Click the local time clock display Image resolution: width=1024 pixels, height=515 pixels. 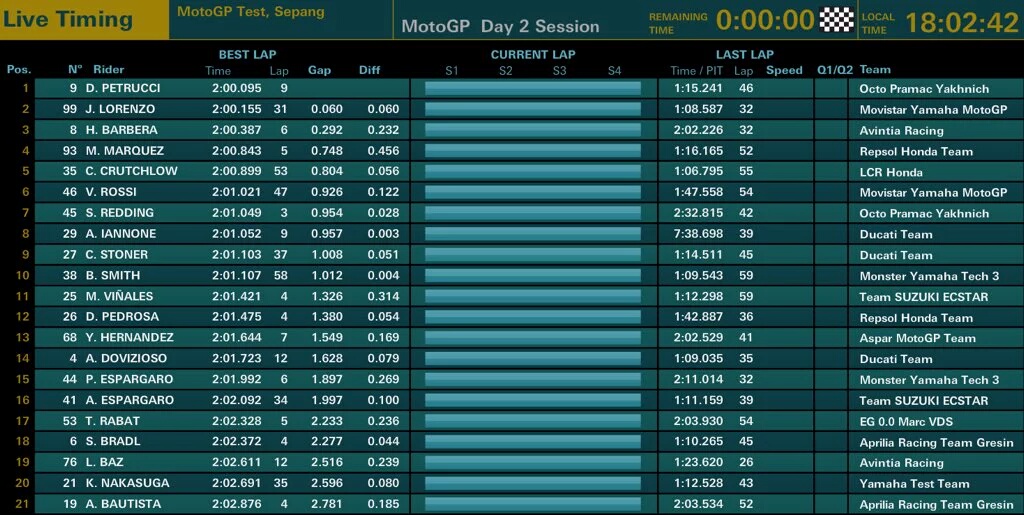click(962, 22)
